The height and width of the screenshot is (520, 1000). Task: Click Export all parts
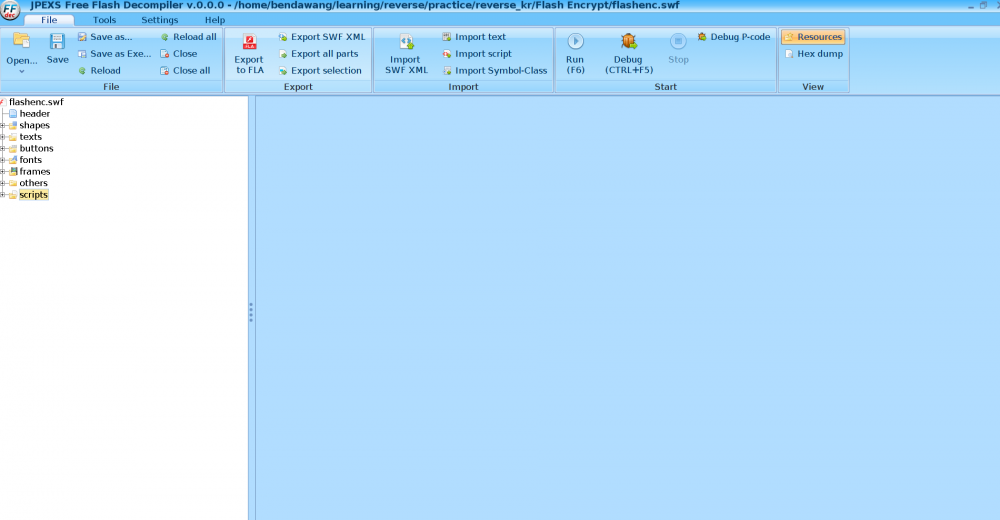318,54
